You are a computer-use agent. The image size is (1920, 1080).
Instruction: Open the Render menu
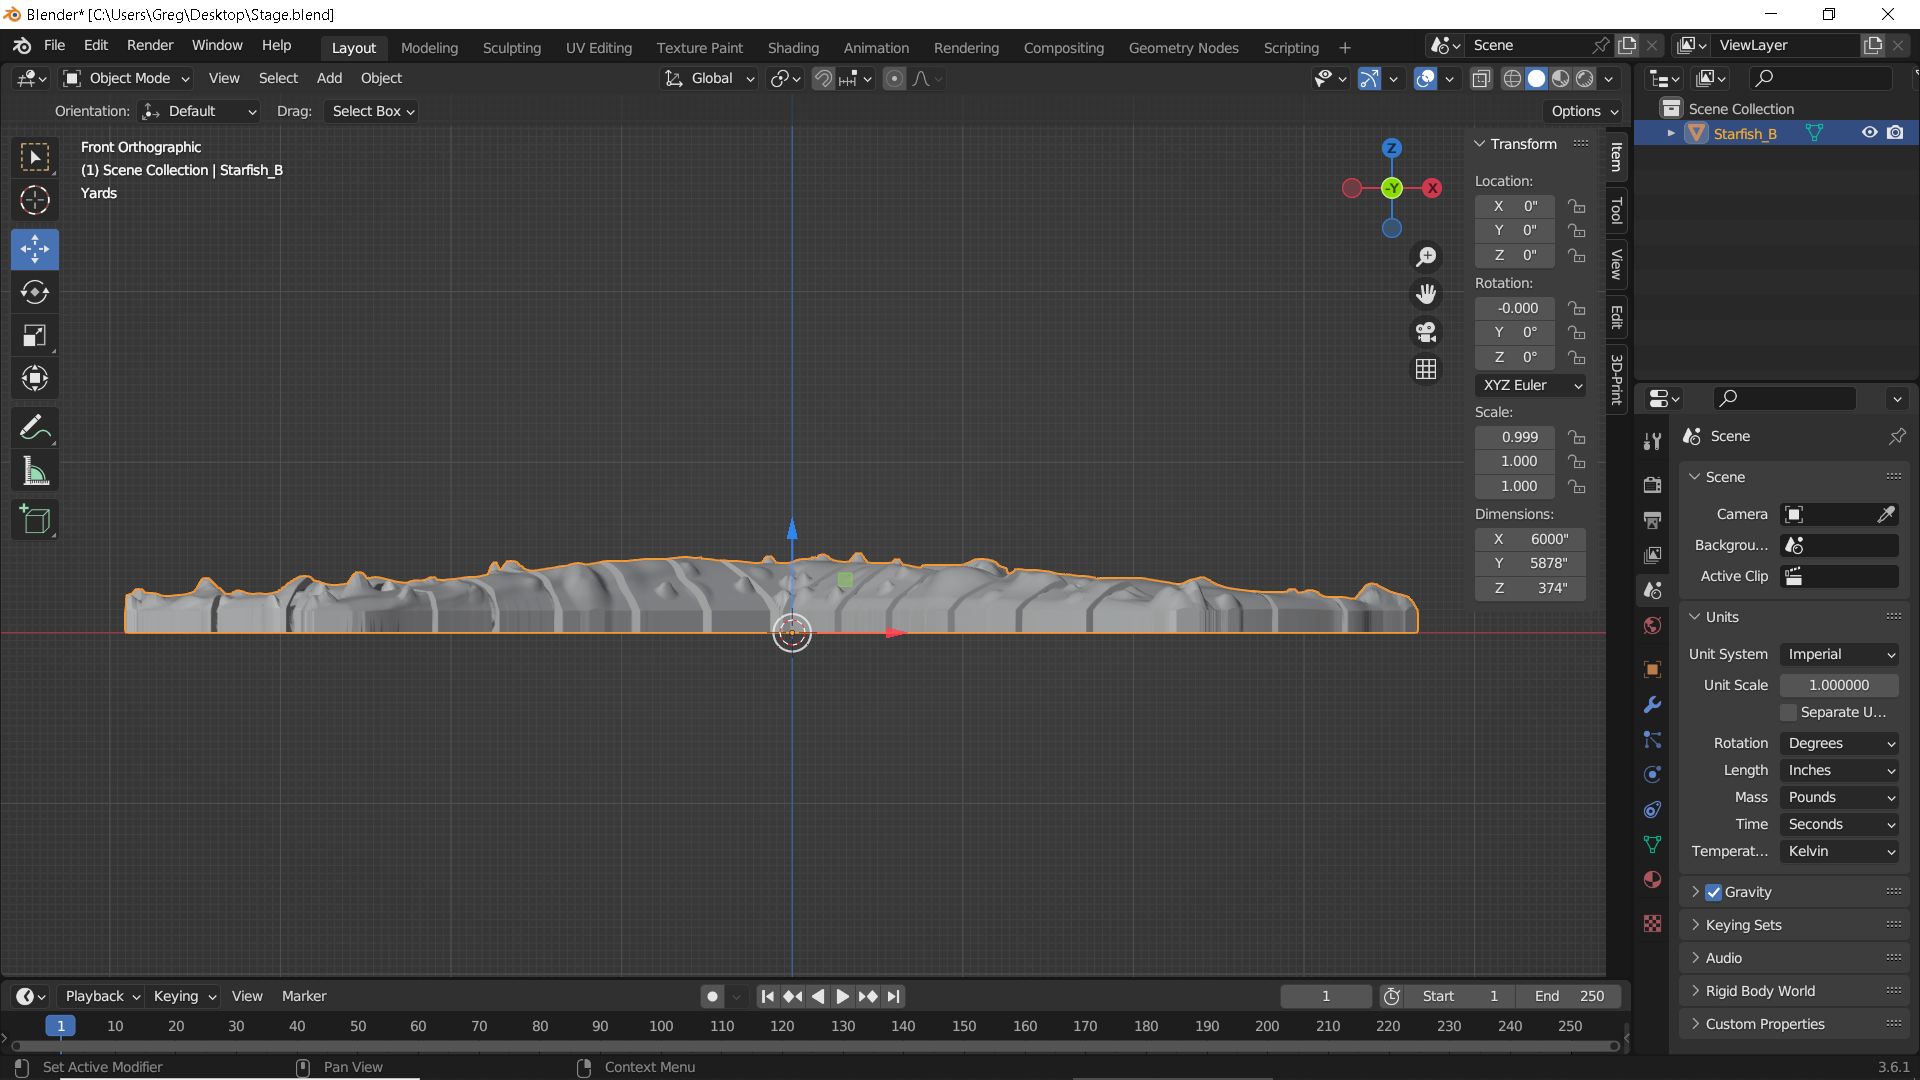coord(150,46)
